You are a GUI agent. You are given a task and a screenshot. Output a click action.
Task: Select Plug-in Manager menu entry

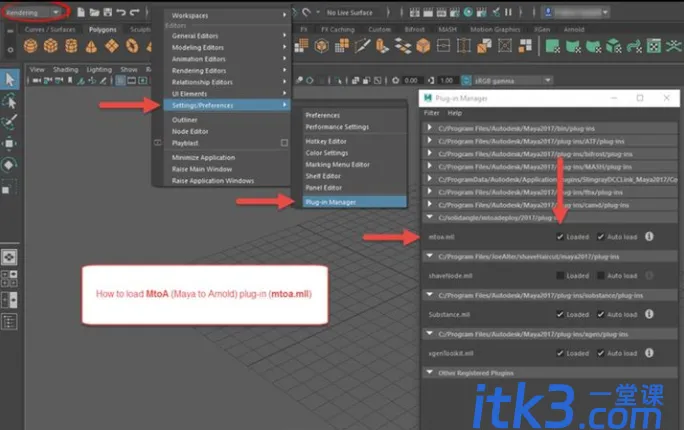354,202
